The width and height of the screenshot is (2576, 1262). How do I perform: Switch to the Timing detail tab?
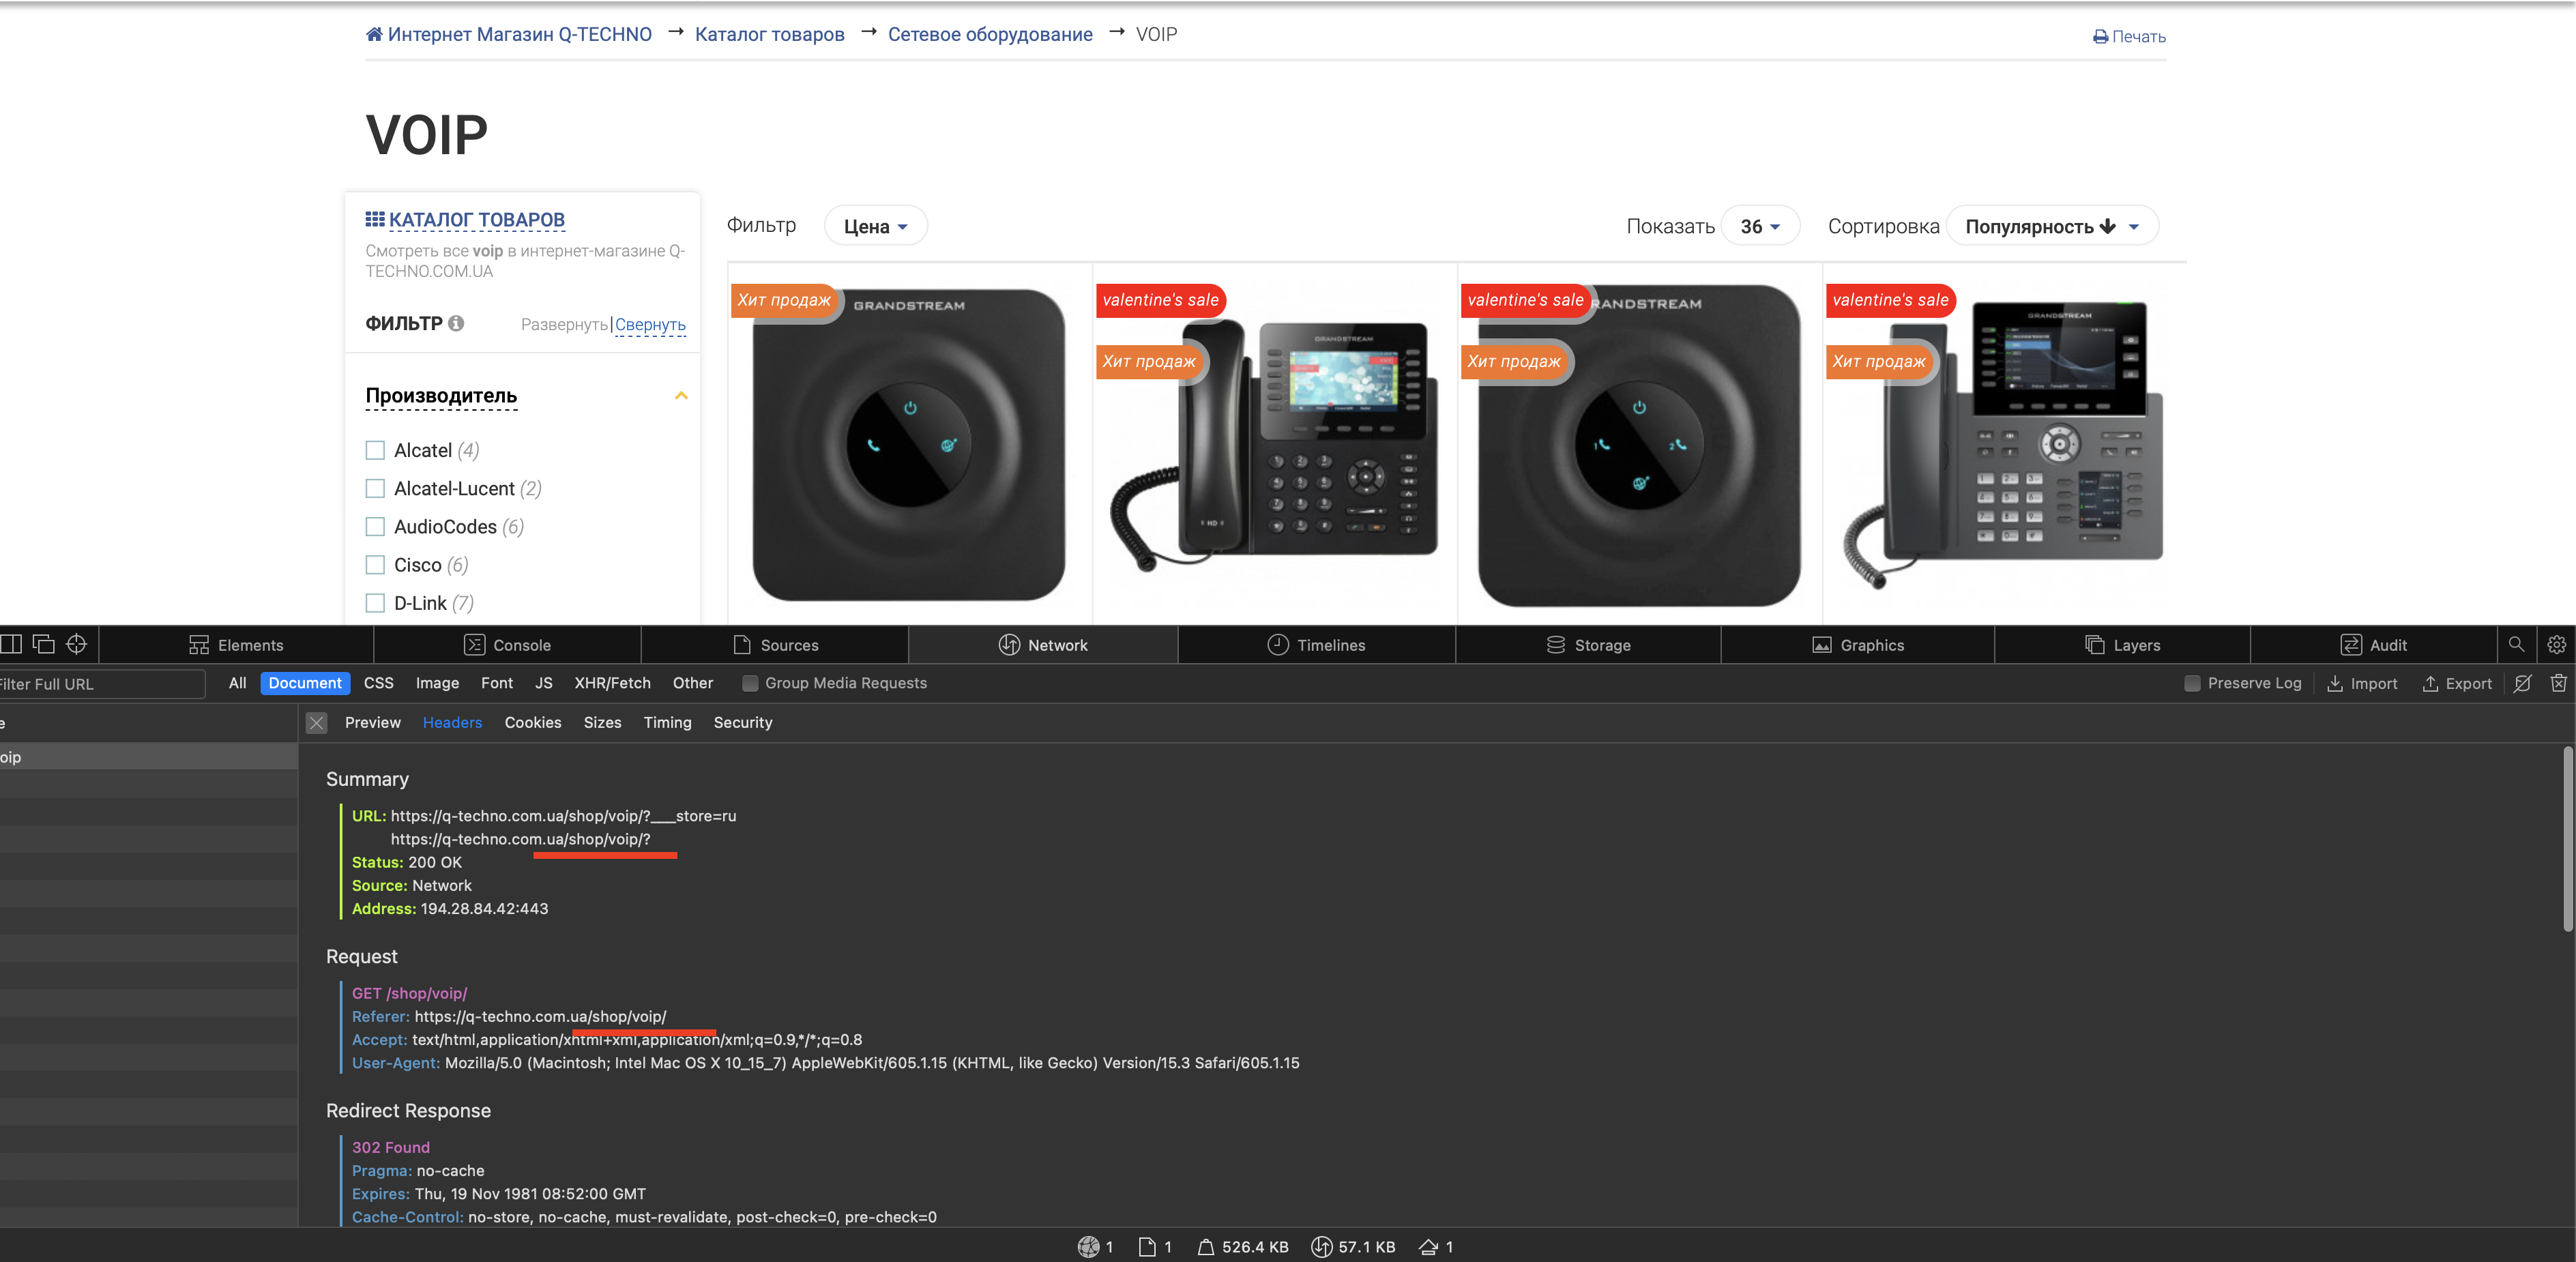click(667, 722)
